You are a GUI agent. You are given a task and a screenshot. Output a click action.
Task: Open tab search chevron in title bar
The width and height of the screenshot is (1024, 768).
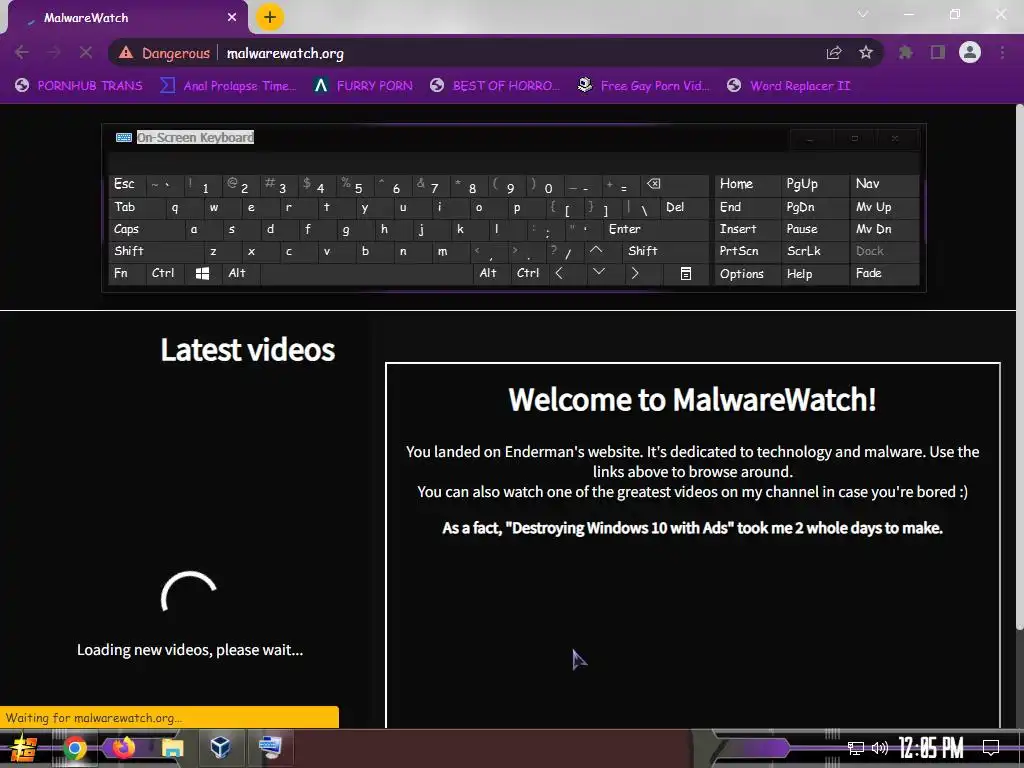click(863, 14)
